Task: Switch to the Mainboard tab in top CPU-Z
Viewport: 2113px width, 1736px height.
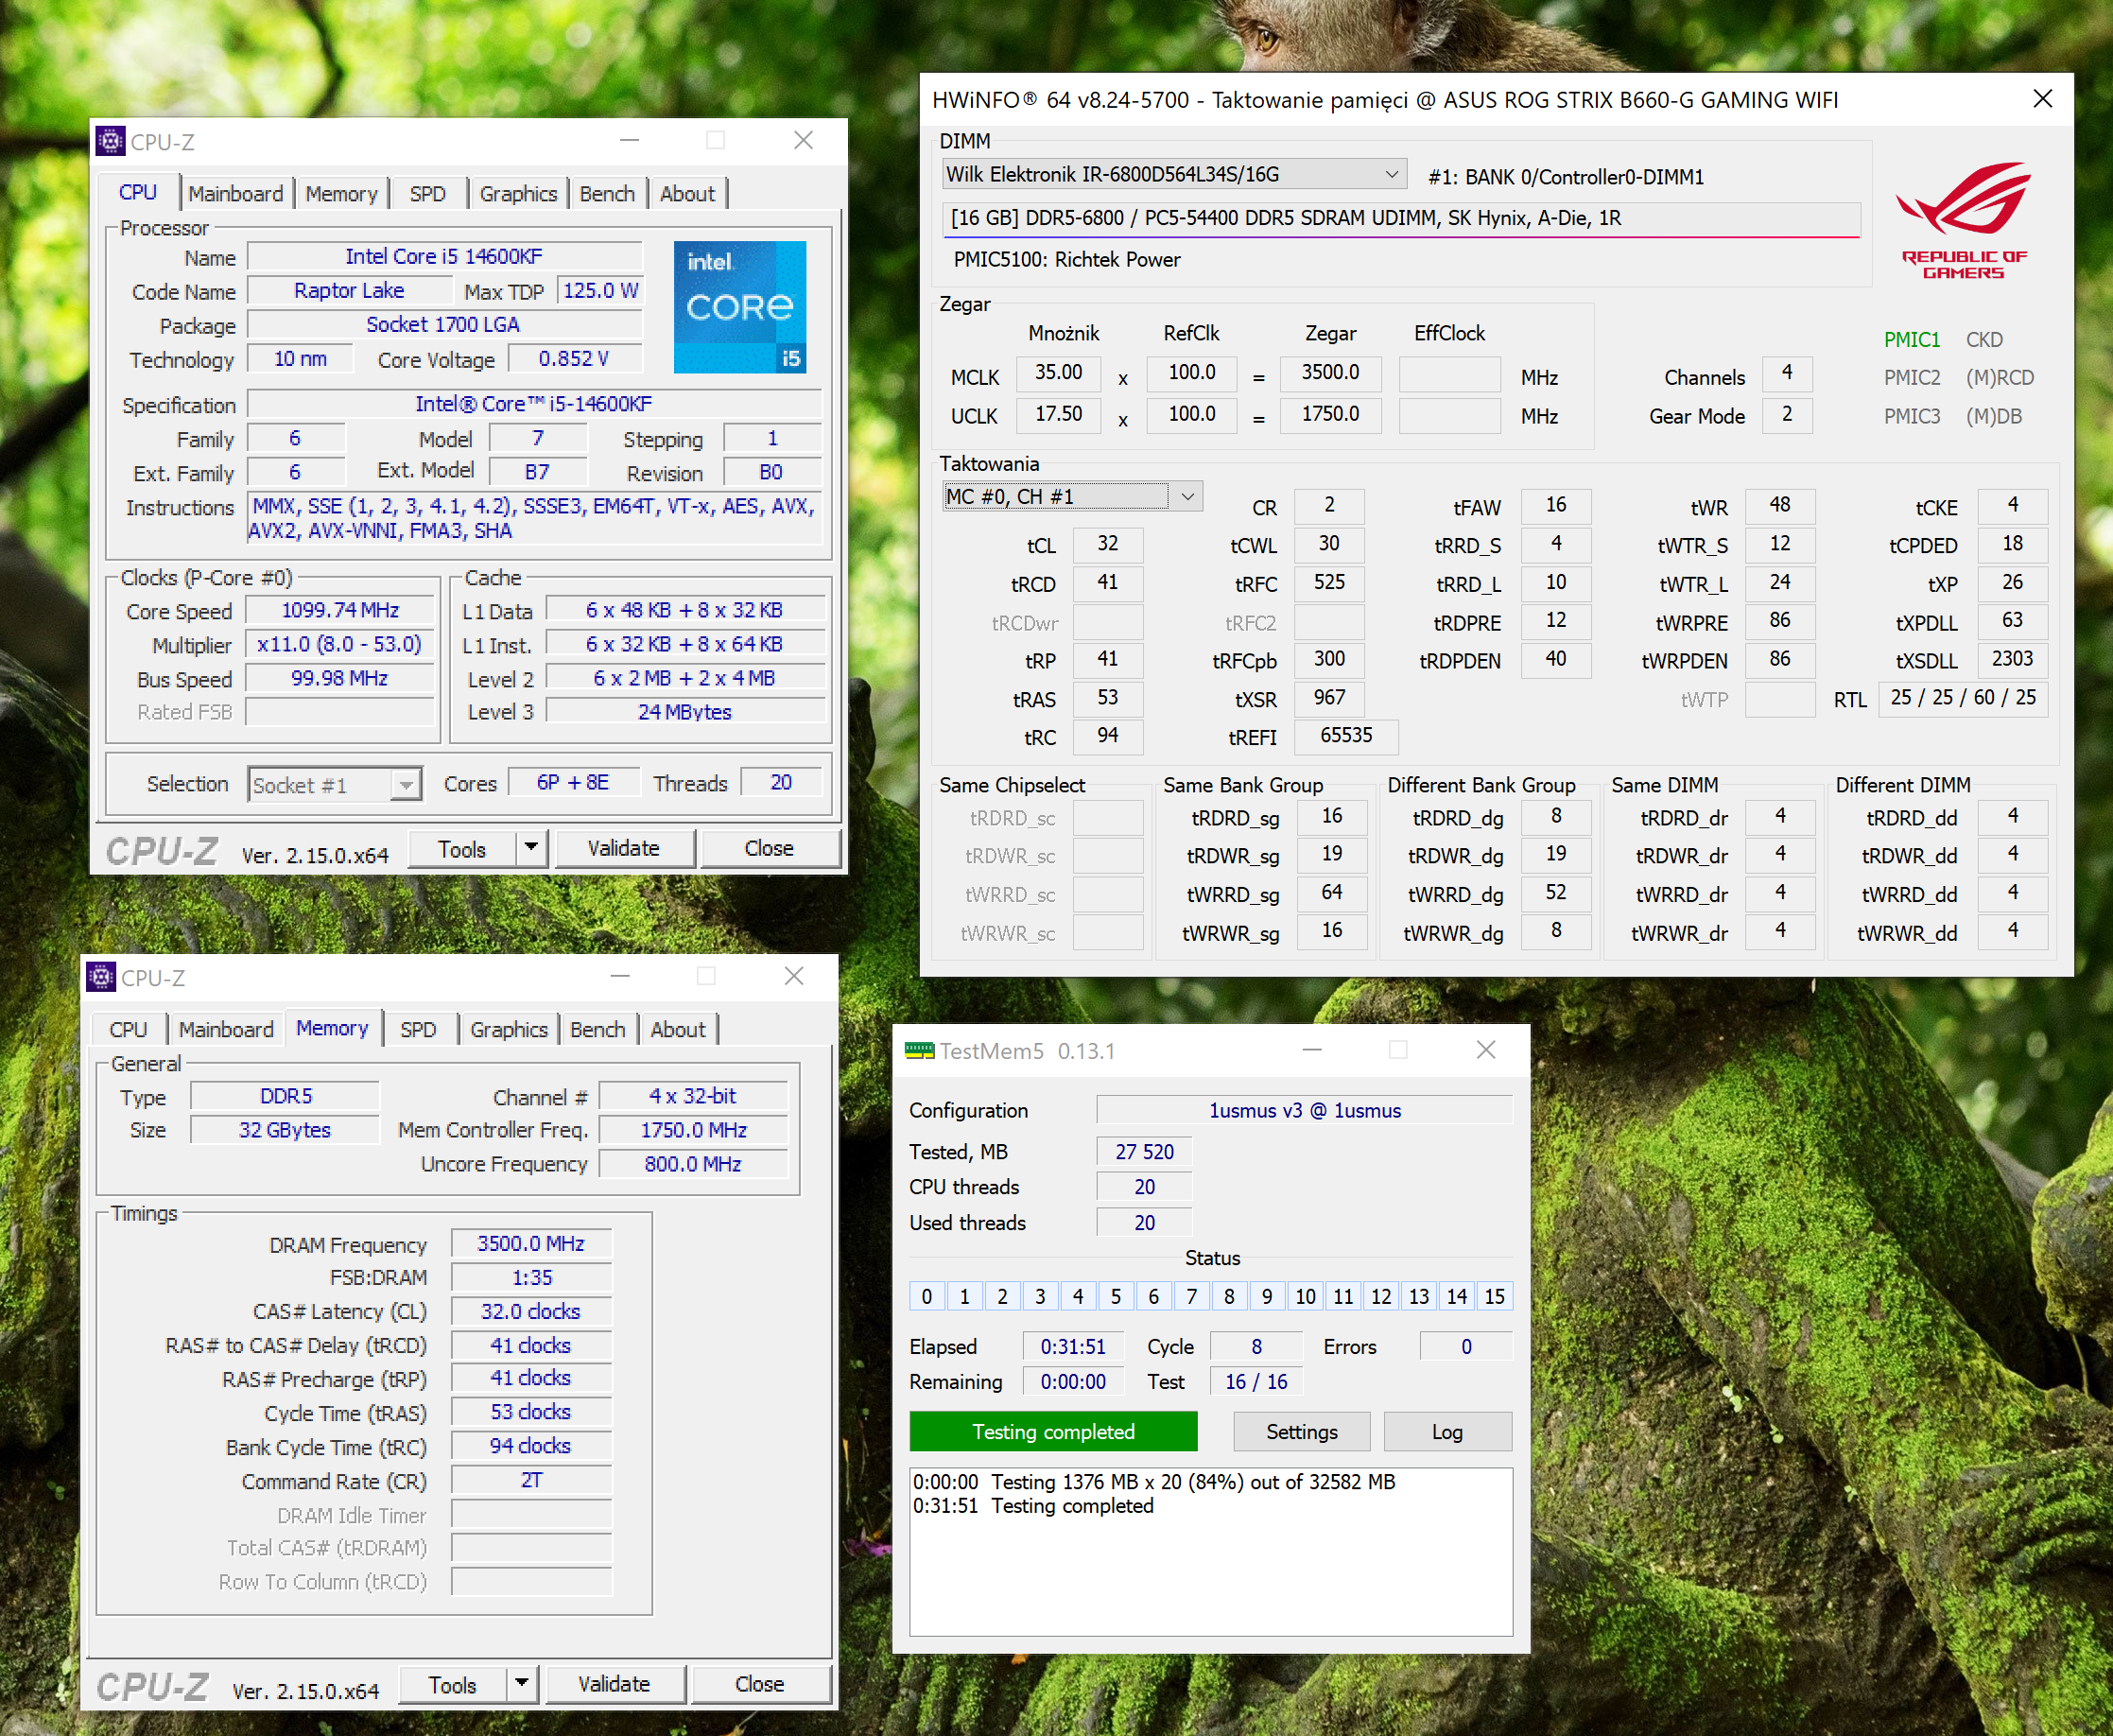Action: tap(235, 193)
